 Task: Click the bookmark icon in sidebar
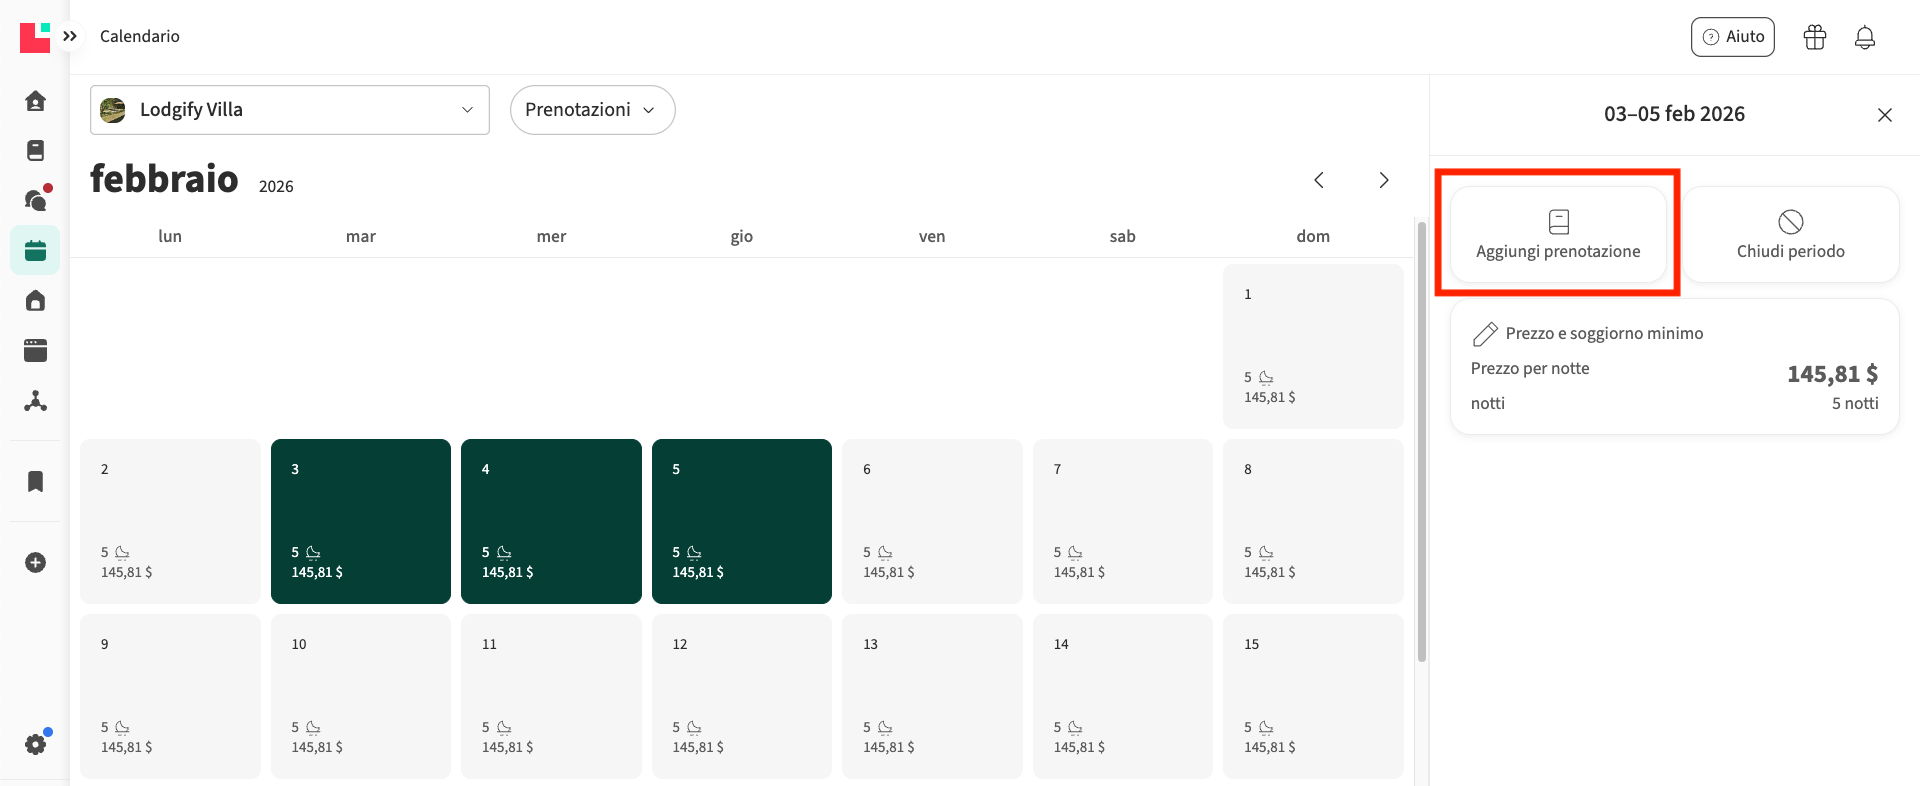[x=35, y=482]
